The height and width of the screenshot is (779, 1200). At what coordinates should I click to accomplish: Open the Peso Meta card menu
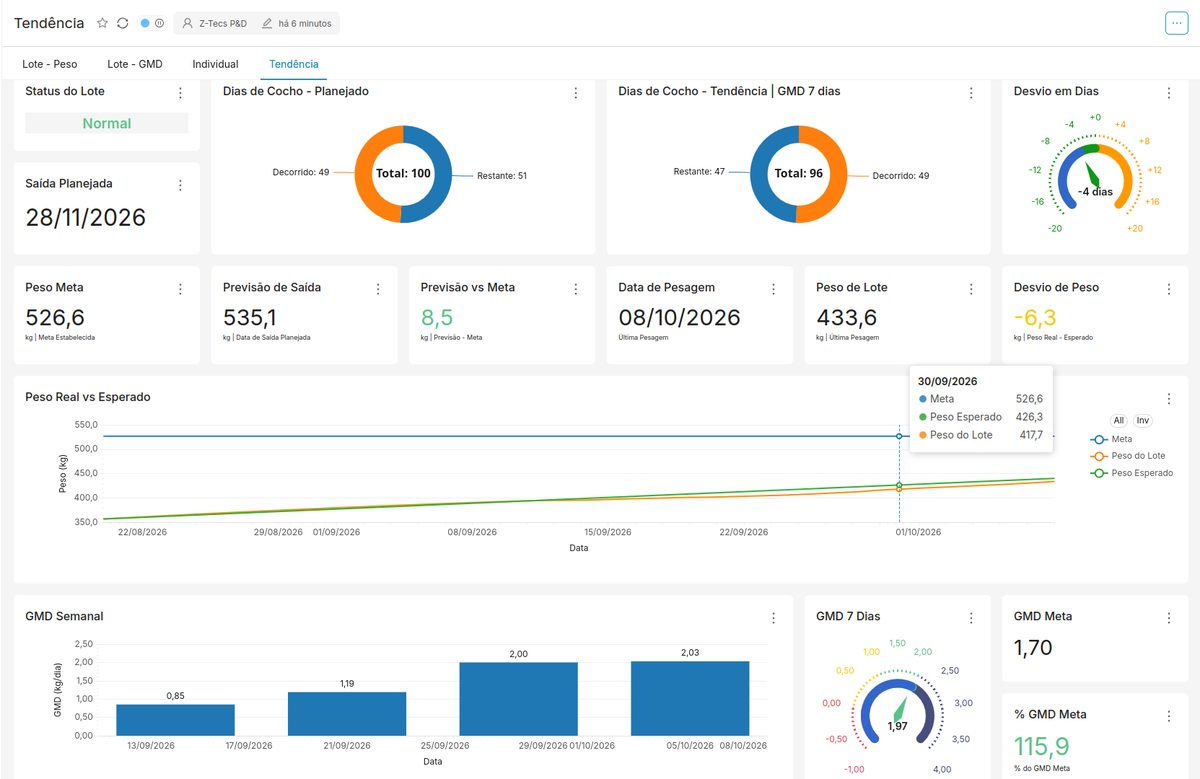pos(181,289)
